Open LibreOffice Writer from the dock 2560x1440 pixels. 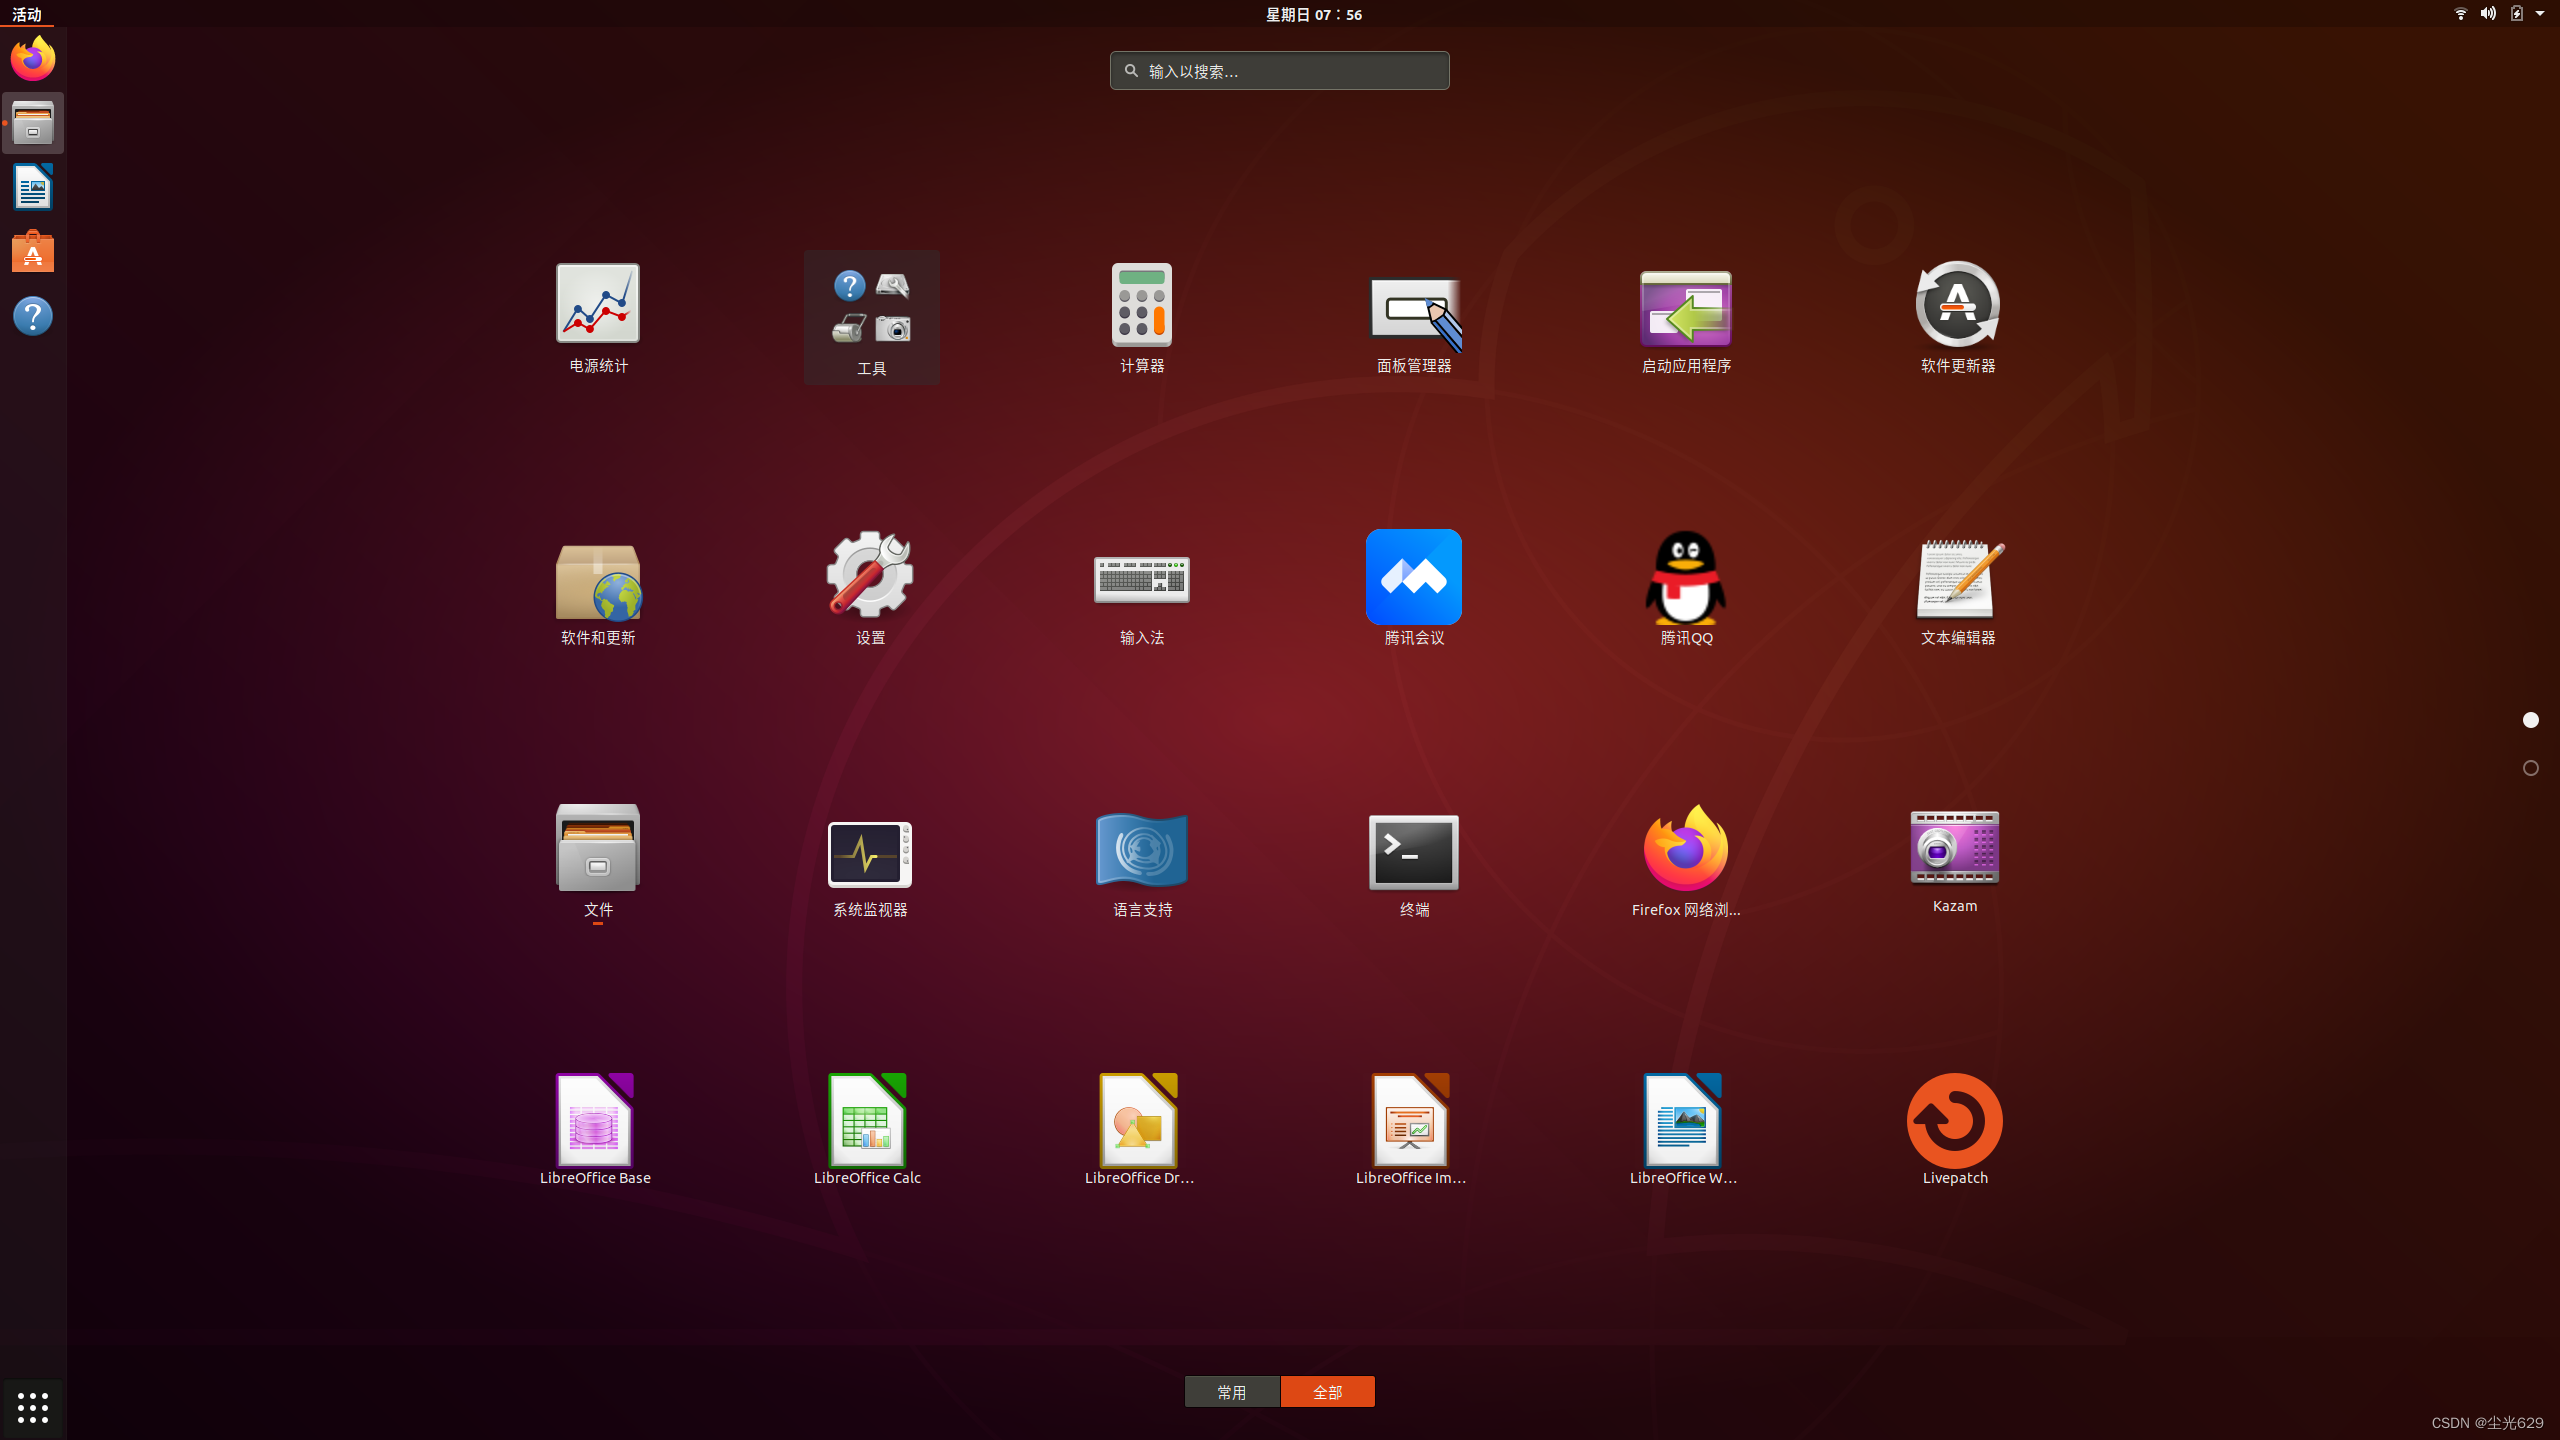coord(33,187)
